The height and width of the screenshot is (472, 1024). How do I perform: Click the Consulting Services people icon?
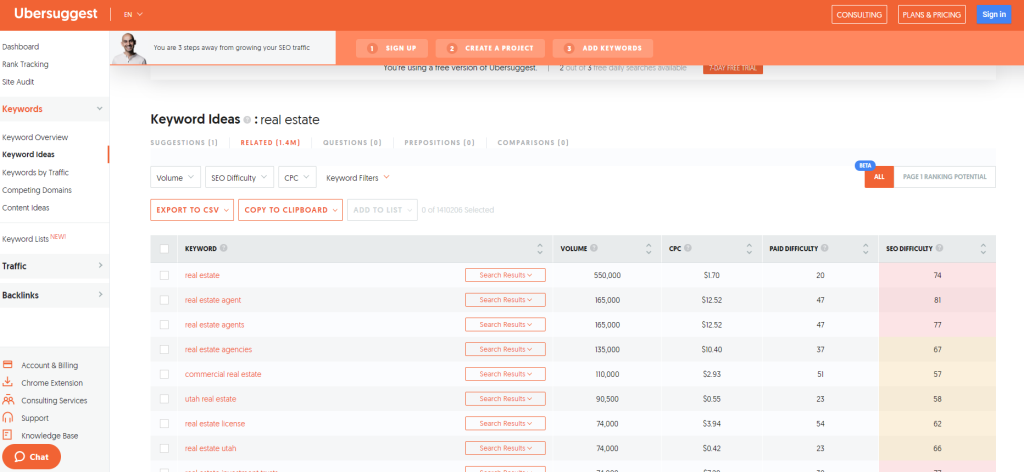pos(8,400)
